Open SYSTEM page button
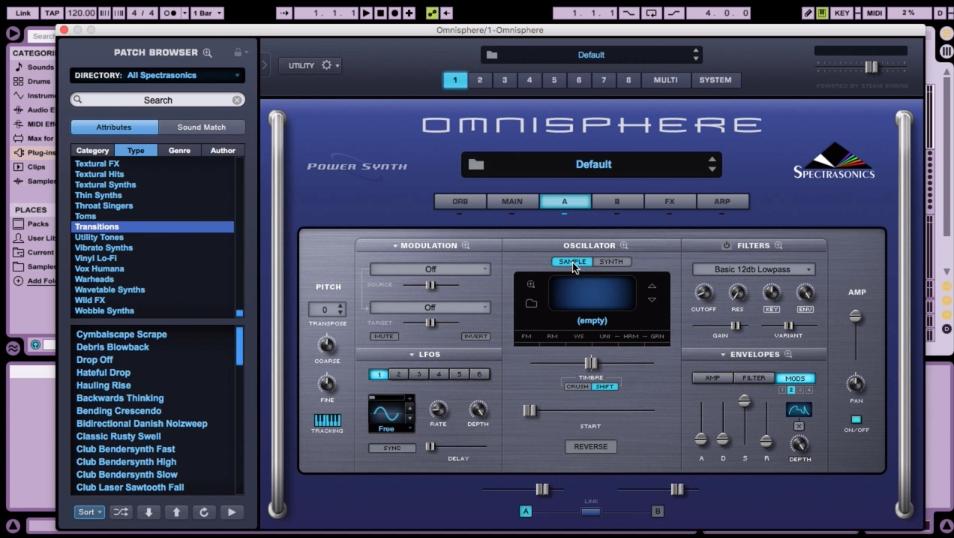 tap(716, 80)
